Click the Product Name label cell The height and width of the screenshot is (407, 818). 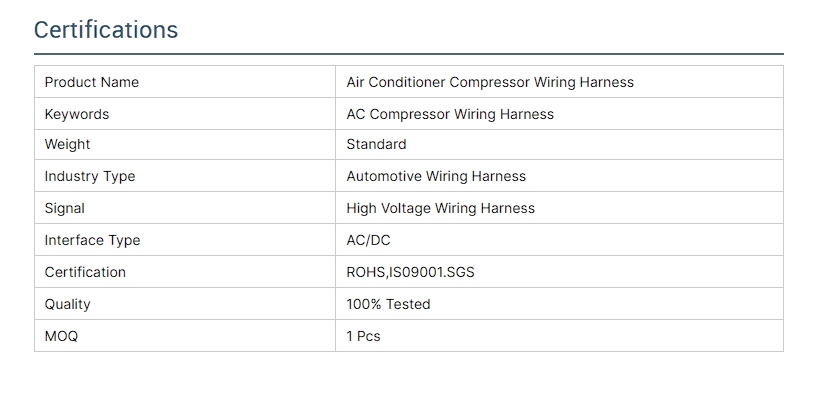point(92,82)
